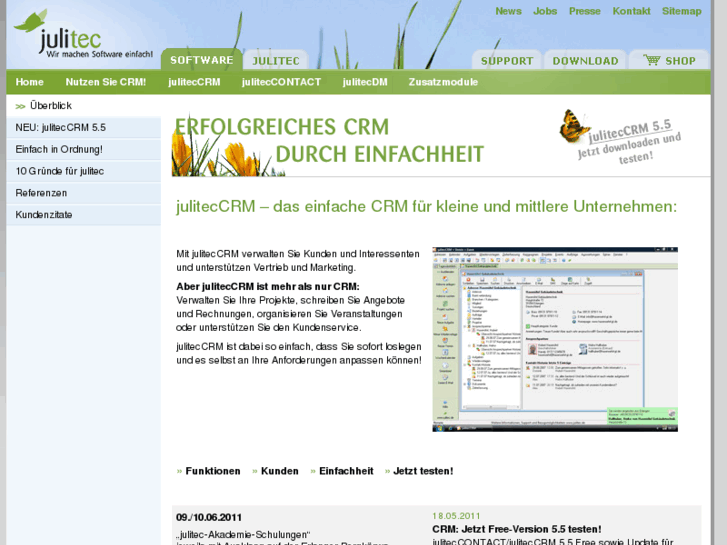Follow the Kunden link
The width and height of the screenshot is (727, 545).
280,471
